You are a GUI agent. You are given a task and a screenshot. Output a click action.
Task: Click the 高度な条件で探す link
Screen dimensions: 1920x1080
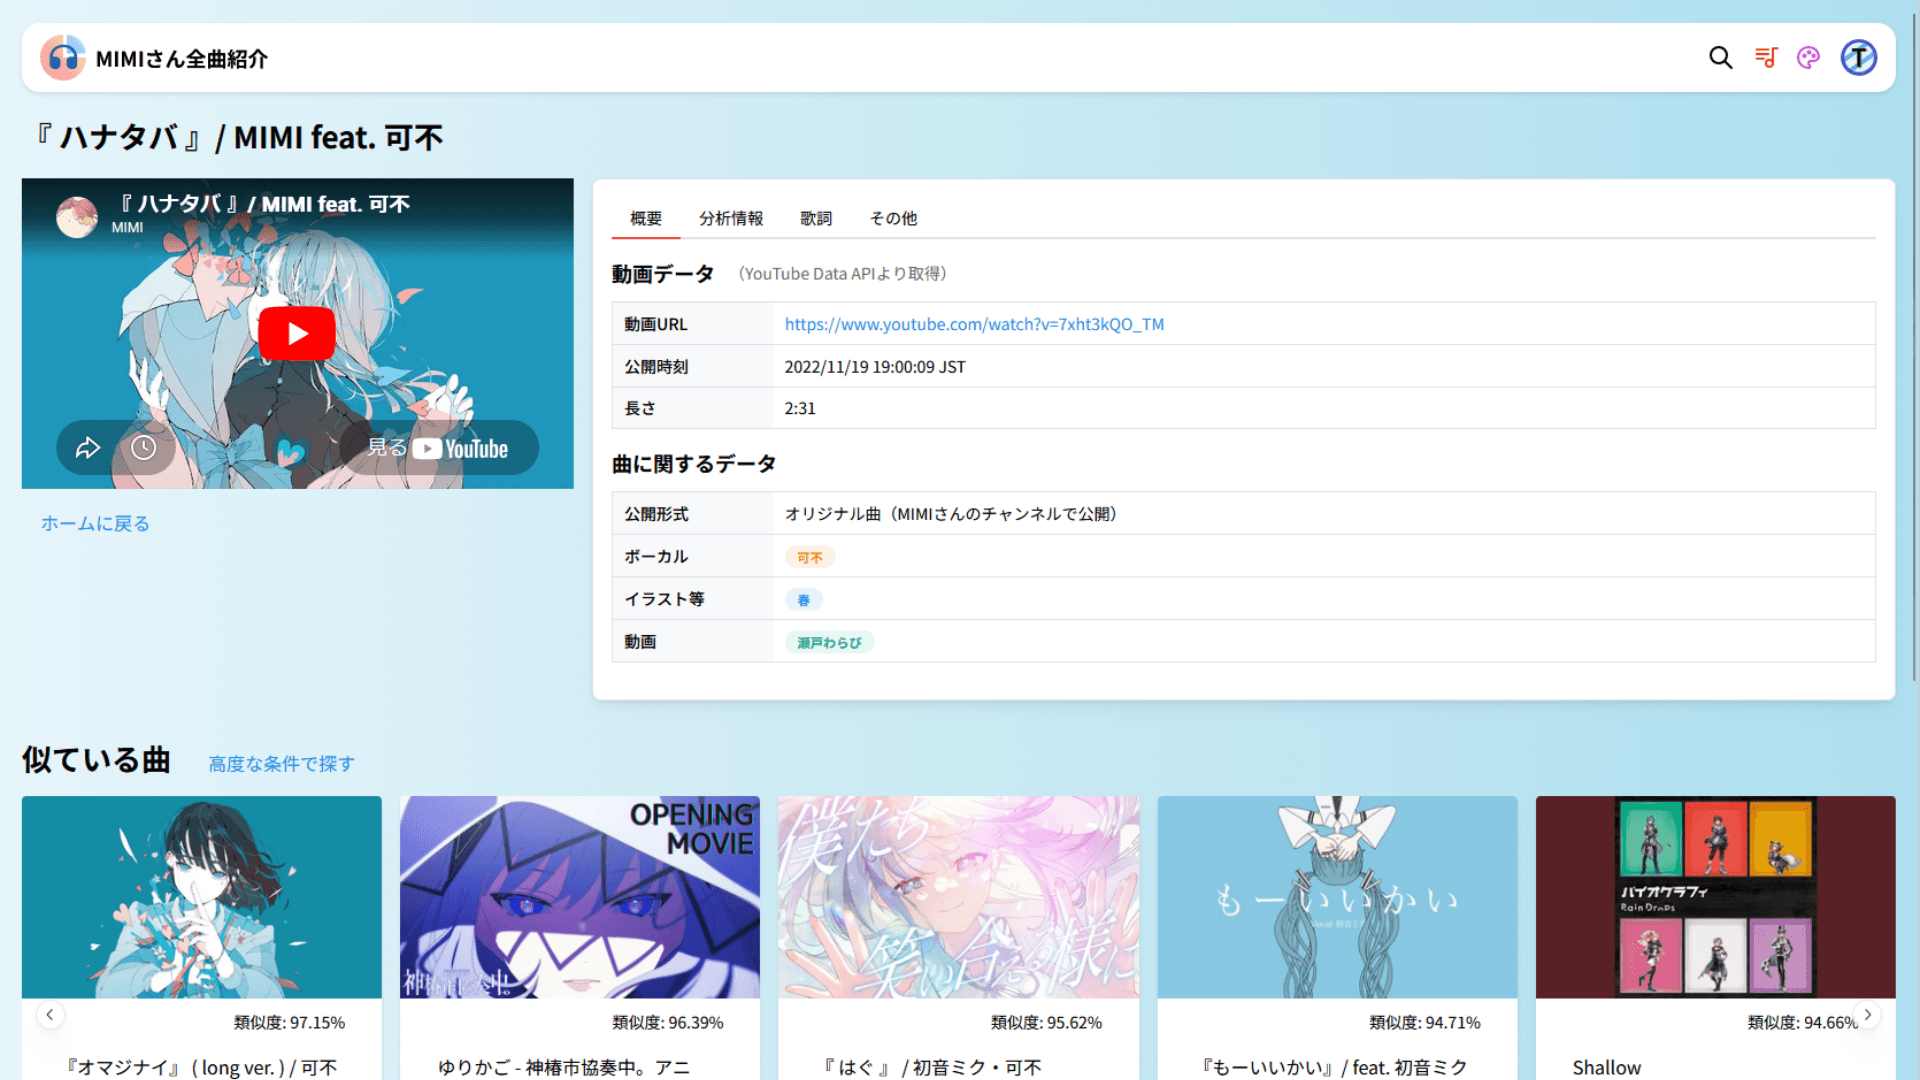pos(280,763)
